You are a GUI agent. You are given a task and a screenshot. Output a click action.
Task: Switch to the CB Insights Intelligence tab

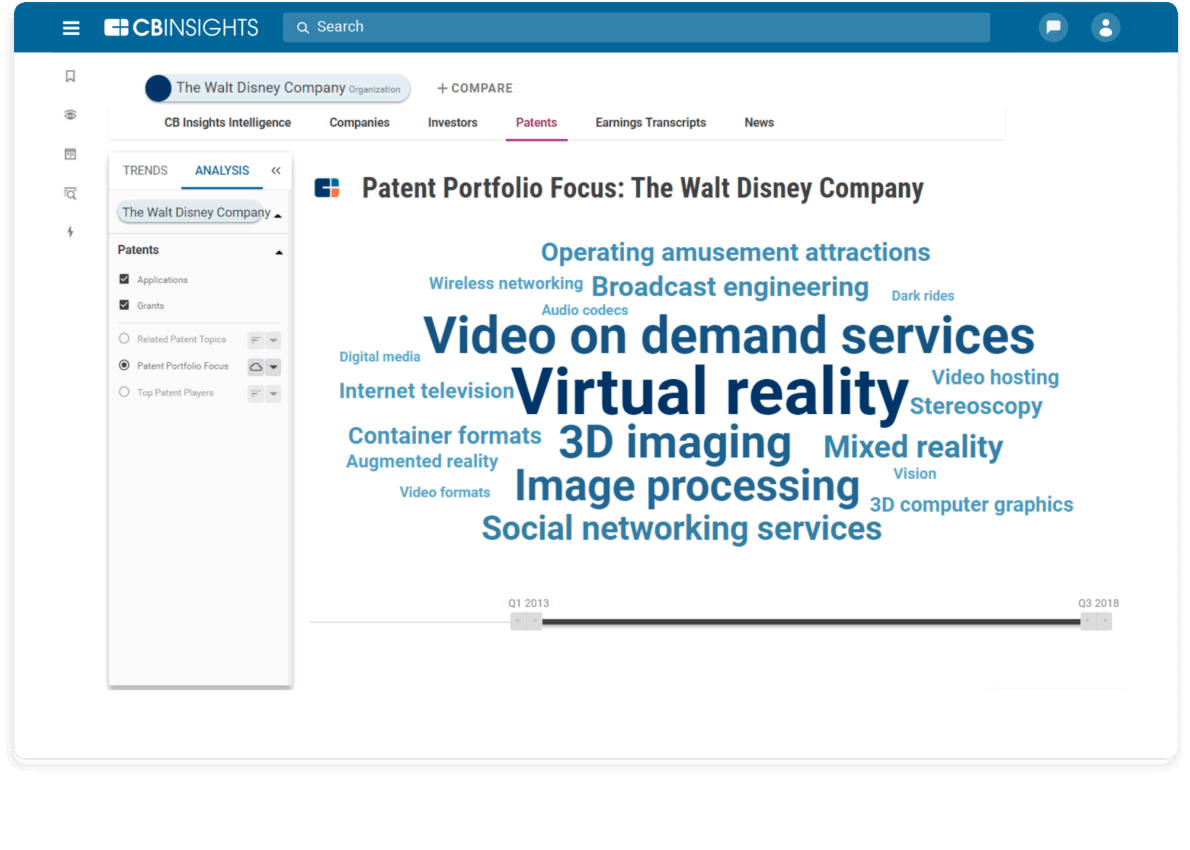pyautogui.click(x=228, y=122)
